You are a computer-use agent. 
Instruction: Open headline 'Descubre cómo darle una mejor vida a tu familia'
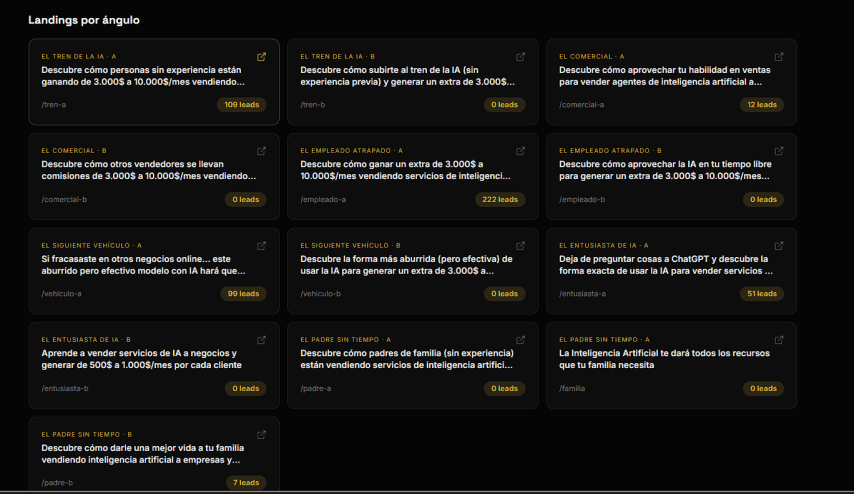(x=143, y=454)
